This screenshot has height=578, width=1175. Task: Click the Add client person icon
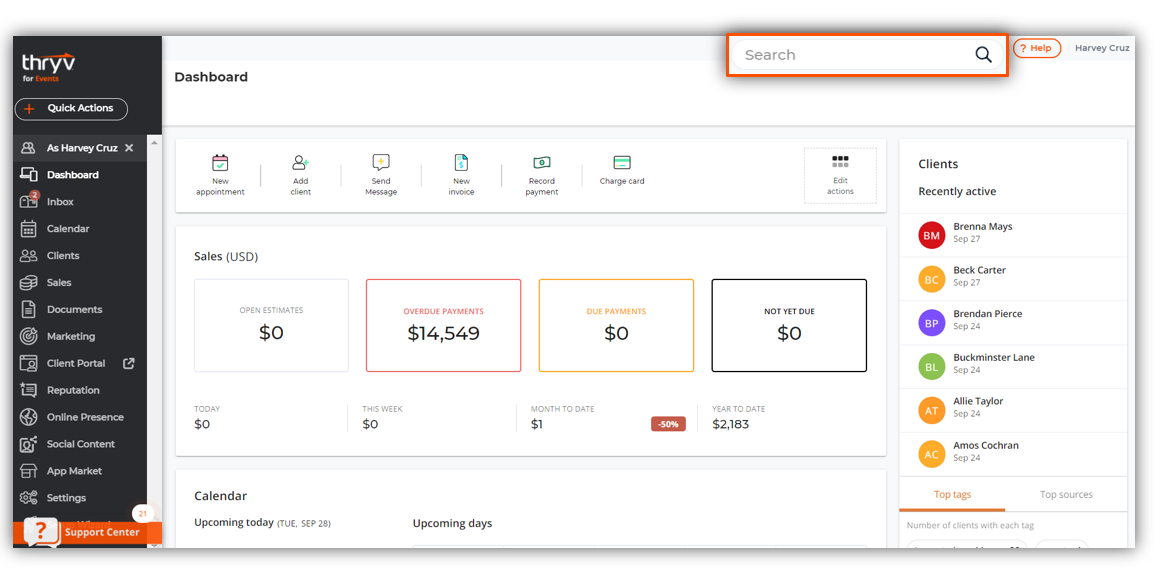tap(300, 163)
